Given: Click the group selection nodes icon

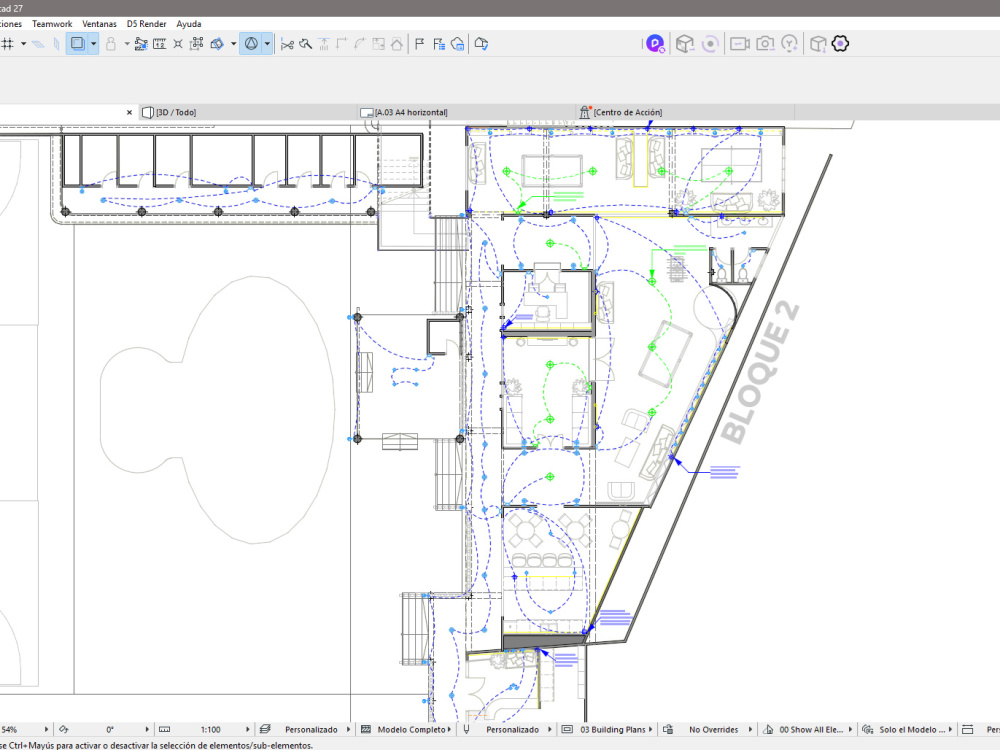Looking at the screenshot, I should click(197, 44).
